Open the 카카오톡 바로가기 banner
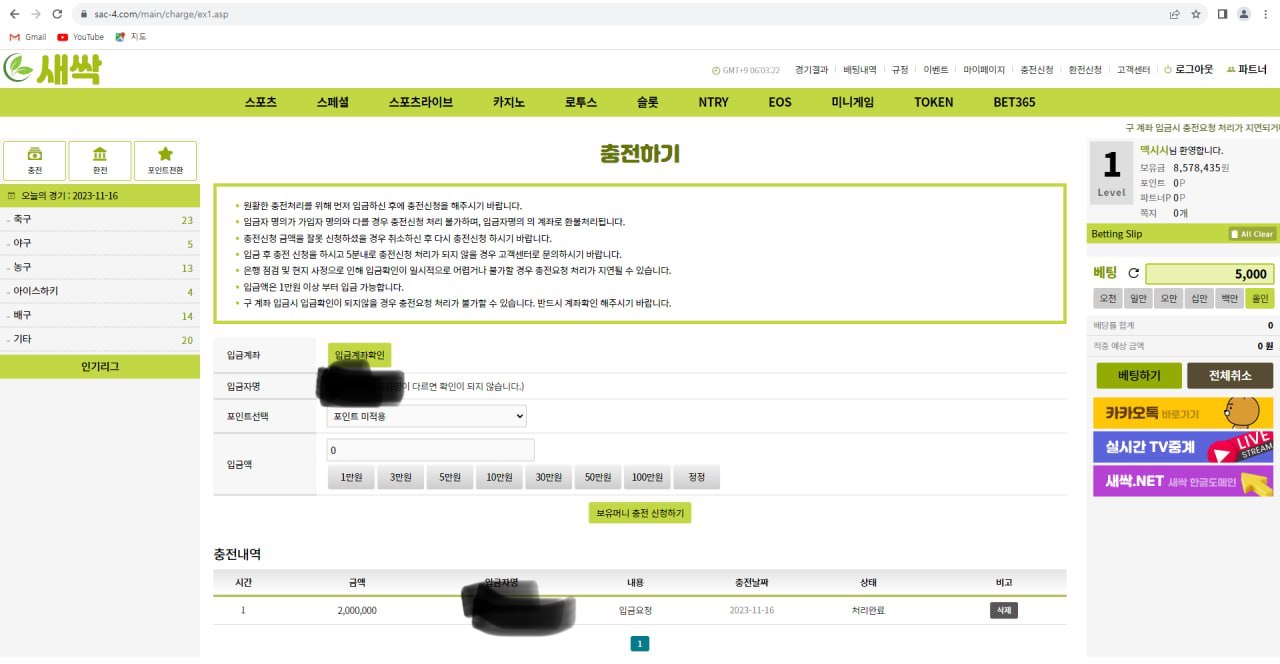Screen dimensions: 1280x664 tap(1182, 412)
